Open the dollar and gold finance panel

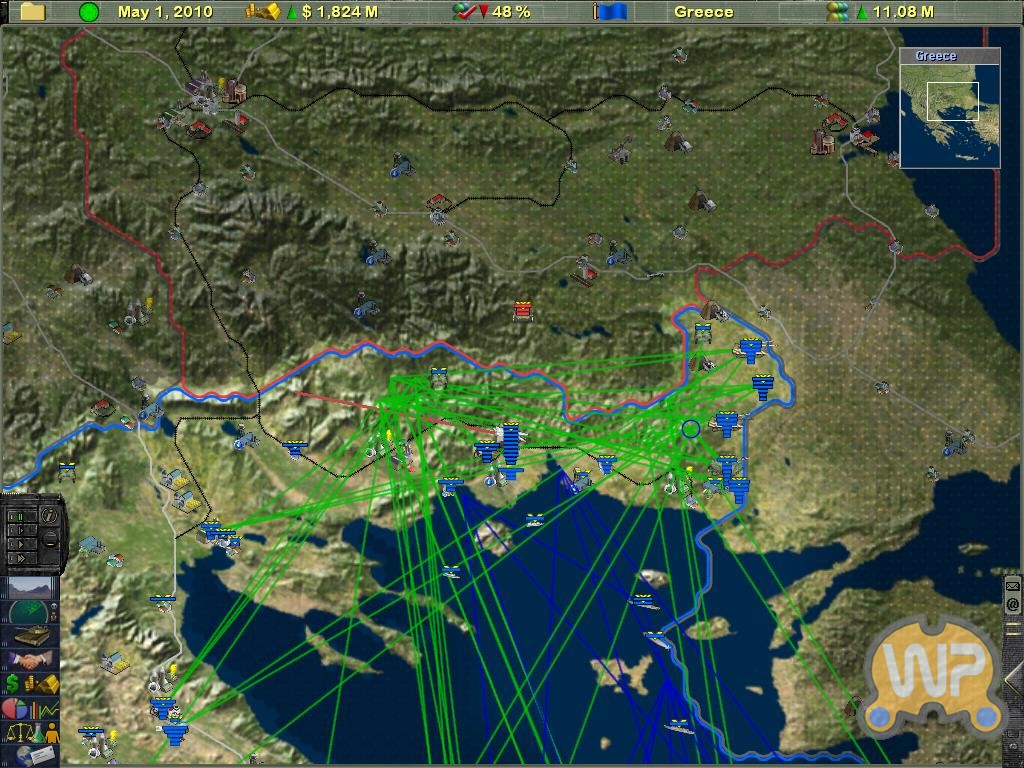(x=32, y=684)
